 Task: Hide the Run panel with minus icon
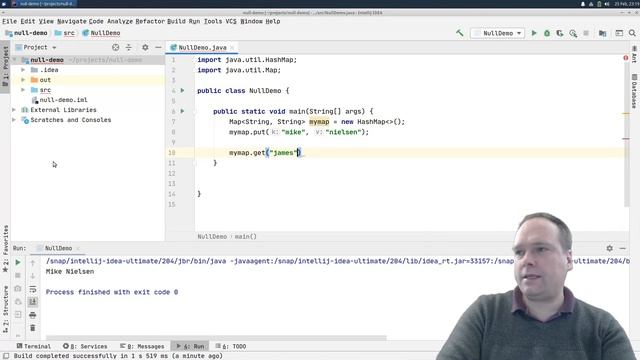[622, 248]
